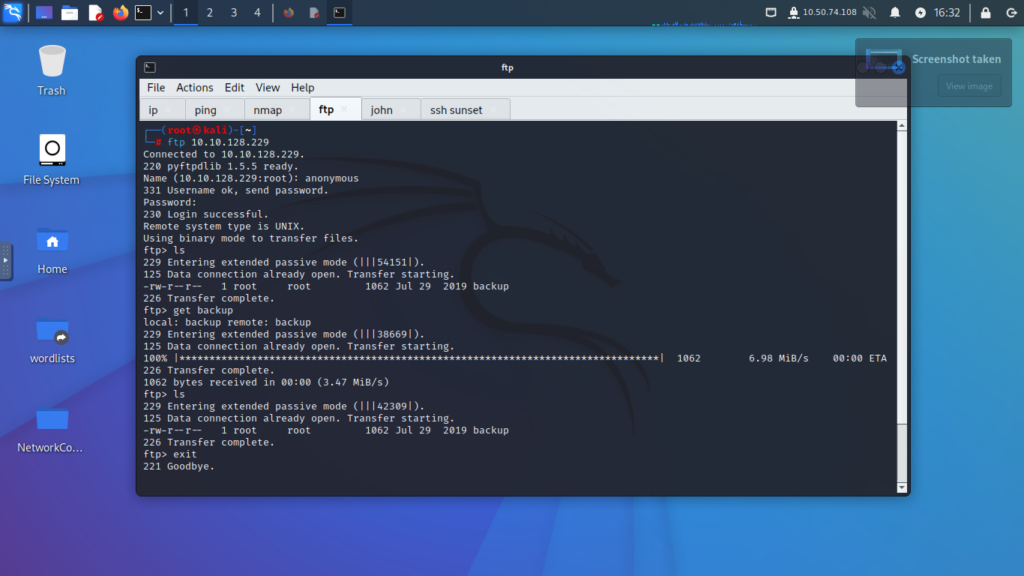Click the terminal emulator launcher icon
1024x576 pixels.
[x=144, y=13]
